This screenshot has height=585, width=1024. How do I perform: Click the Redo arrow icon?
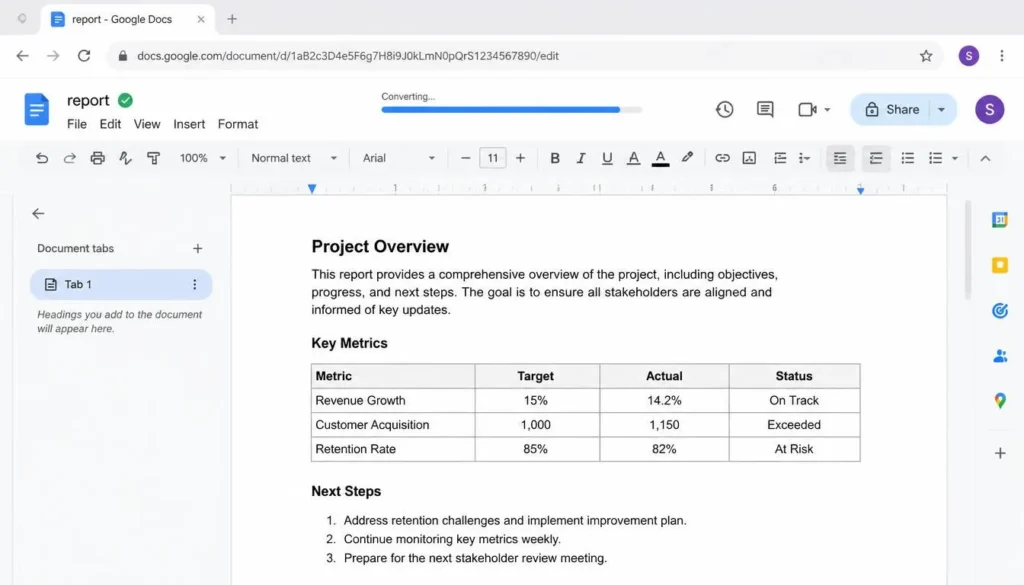pyautogui.click(x=69, y=158)
